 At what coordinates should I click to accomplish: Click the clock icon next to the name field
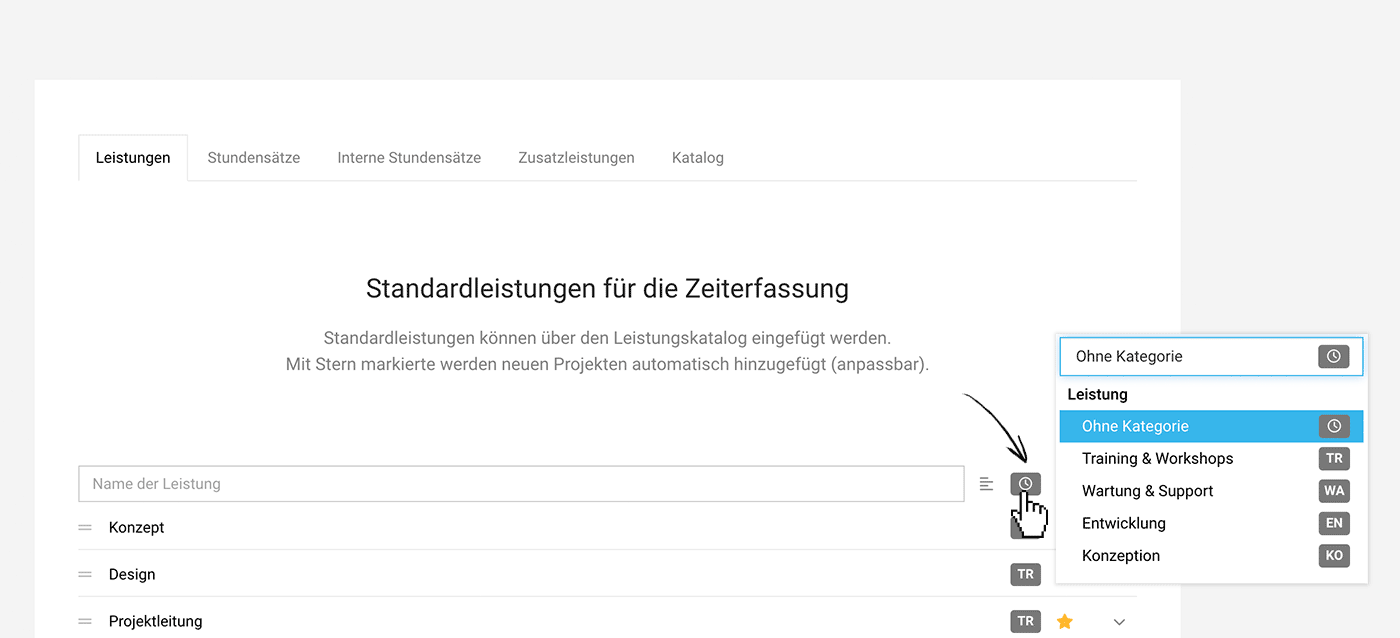[x=1024, y=483]
